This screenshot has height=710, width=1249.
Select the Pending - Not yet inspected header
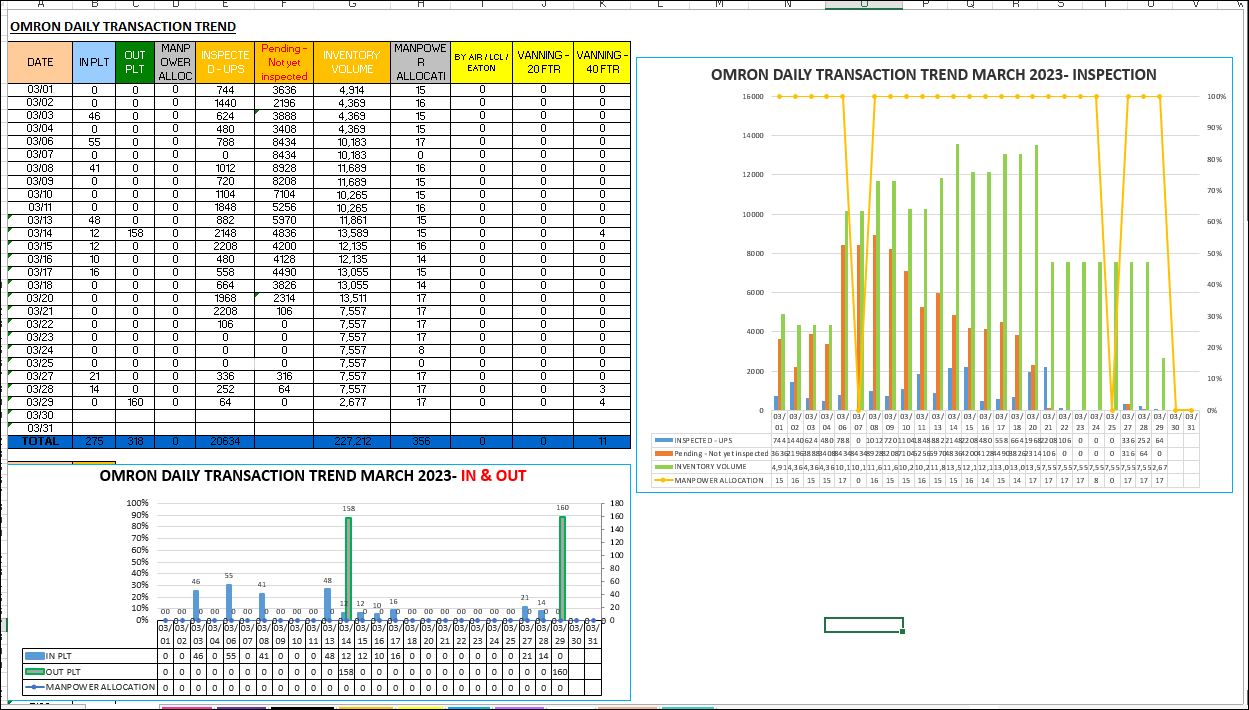pos(284,62)
